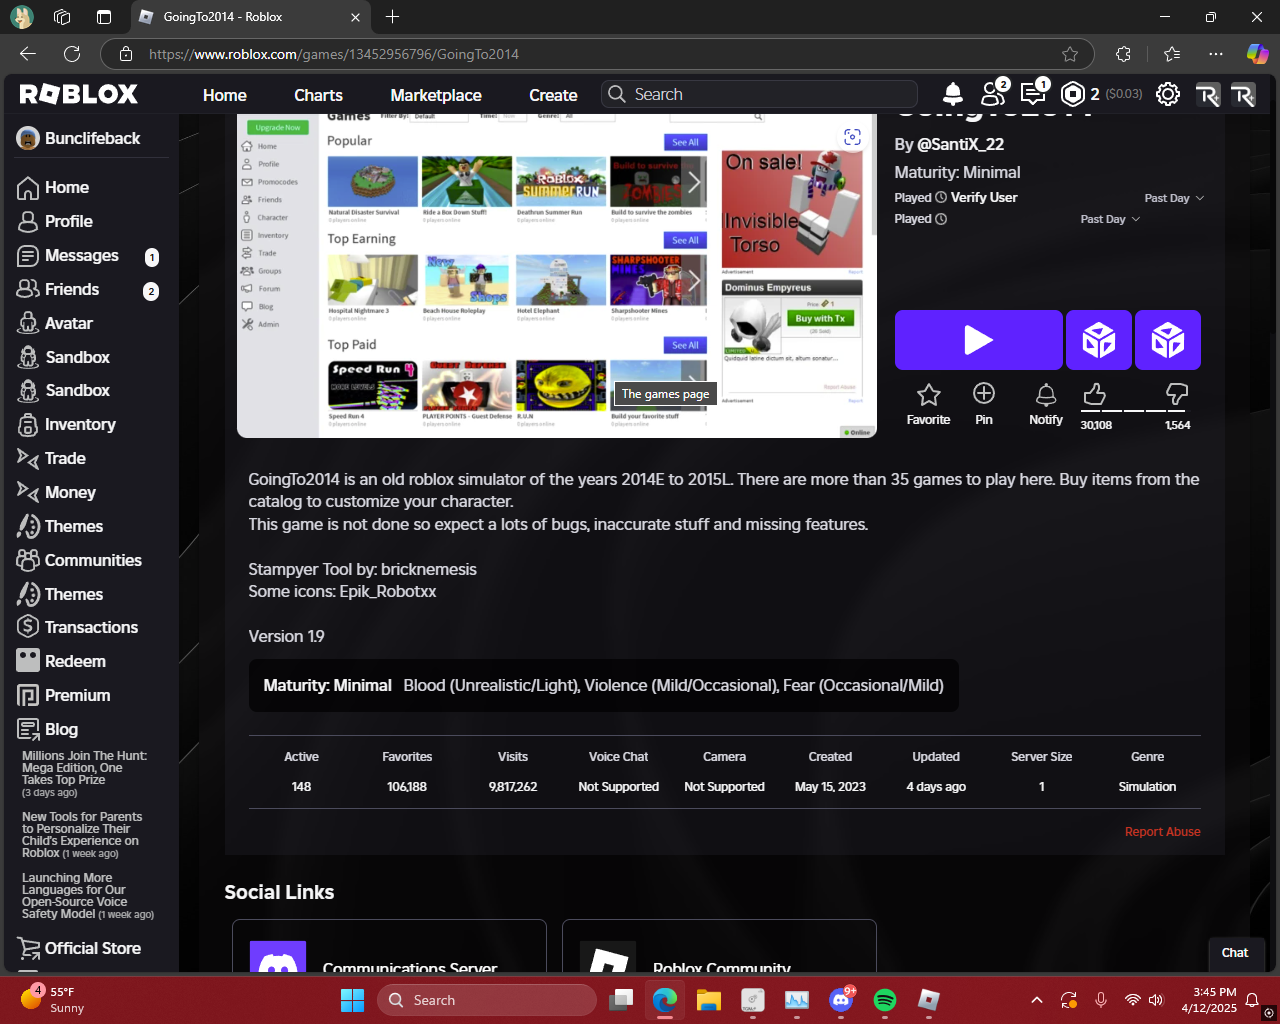Expand Past Day dropdown beside Verify User
Viewport: 1280px width, 1024px height.
coord(1174,198)
